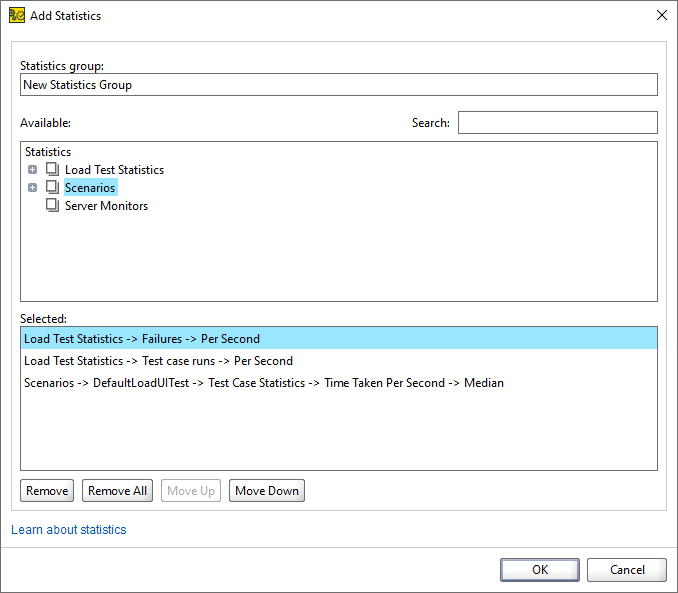The width and height of the screenshot is (678, 593).
Task: Select Test case runs Per Second entry
Action: pyautogui.click(x=339, y=360)
